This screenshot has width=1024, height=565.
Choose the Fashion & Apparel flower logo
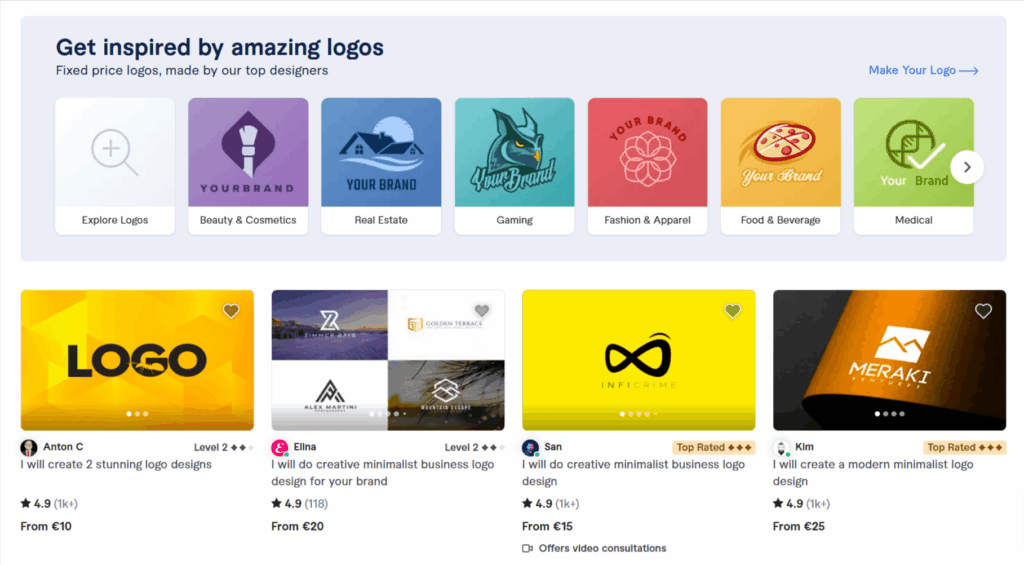tap(647, 152)
